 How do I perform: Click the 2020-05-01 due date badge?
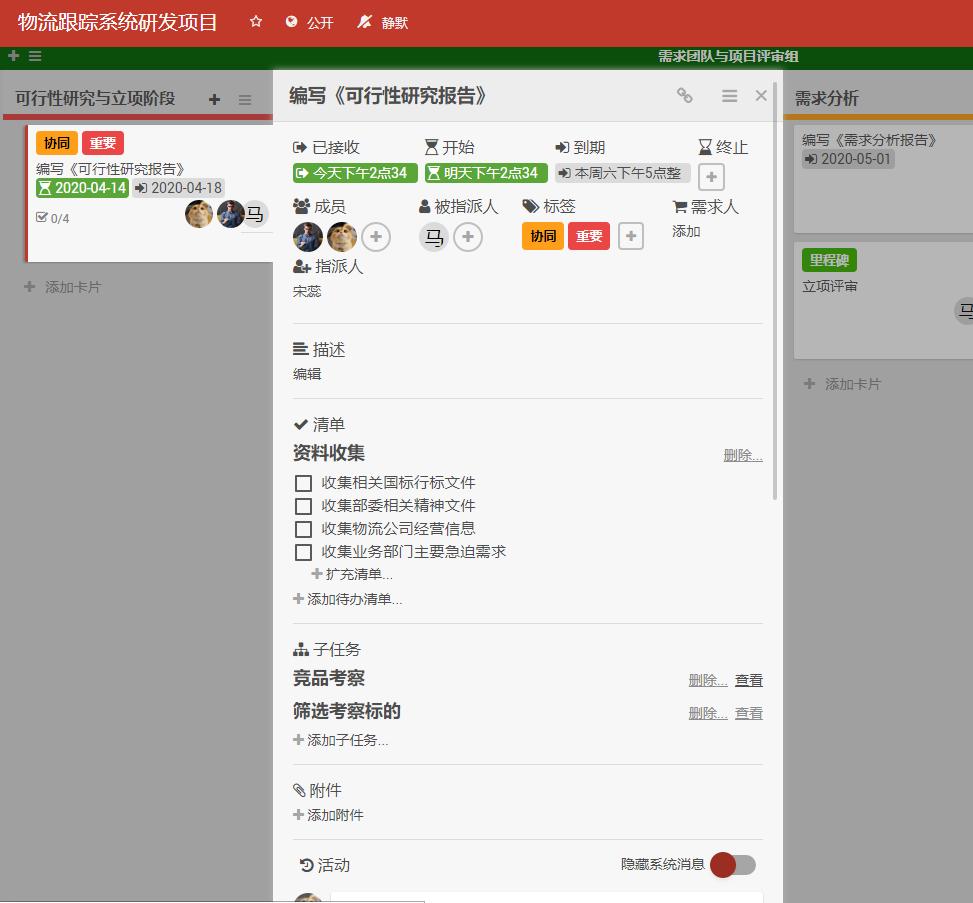(x=848, y=159)
